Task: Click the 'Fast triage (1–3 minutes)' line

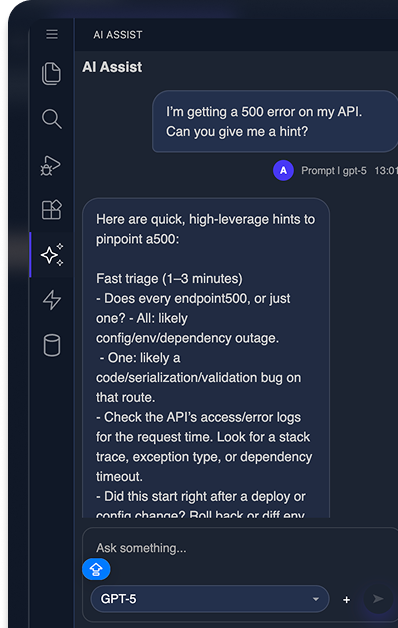Action: (169, 278)
